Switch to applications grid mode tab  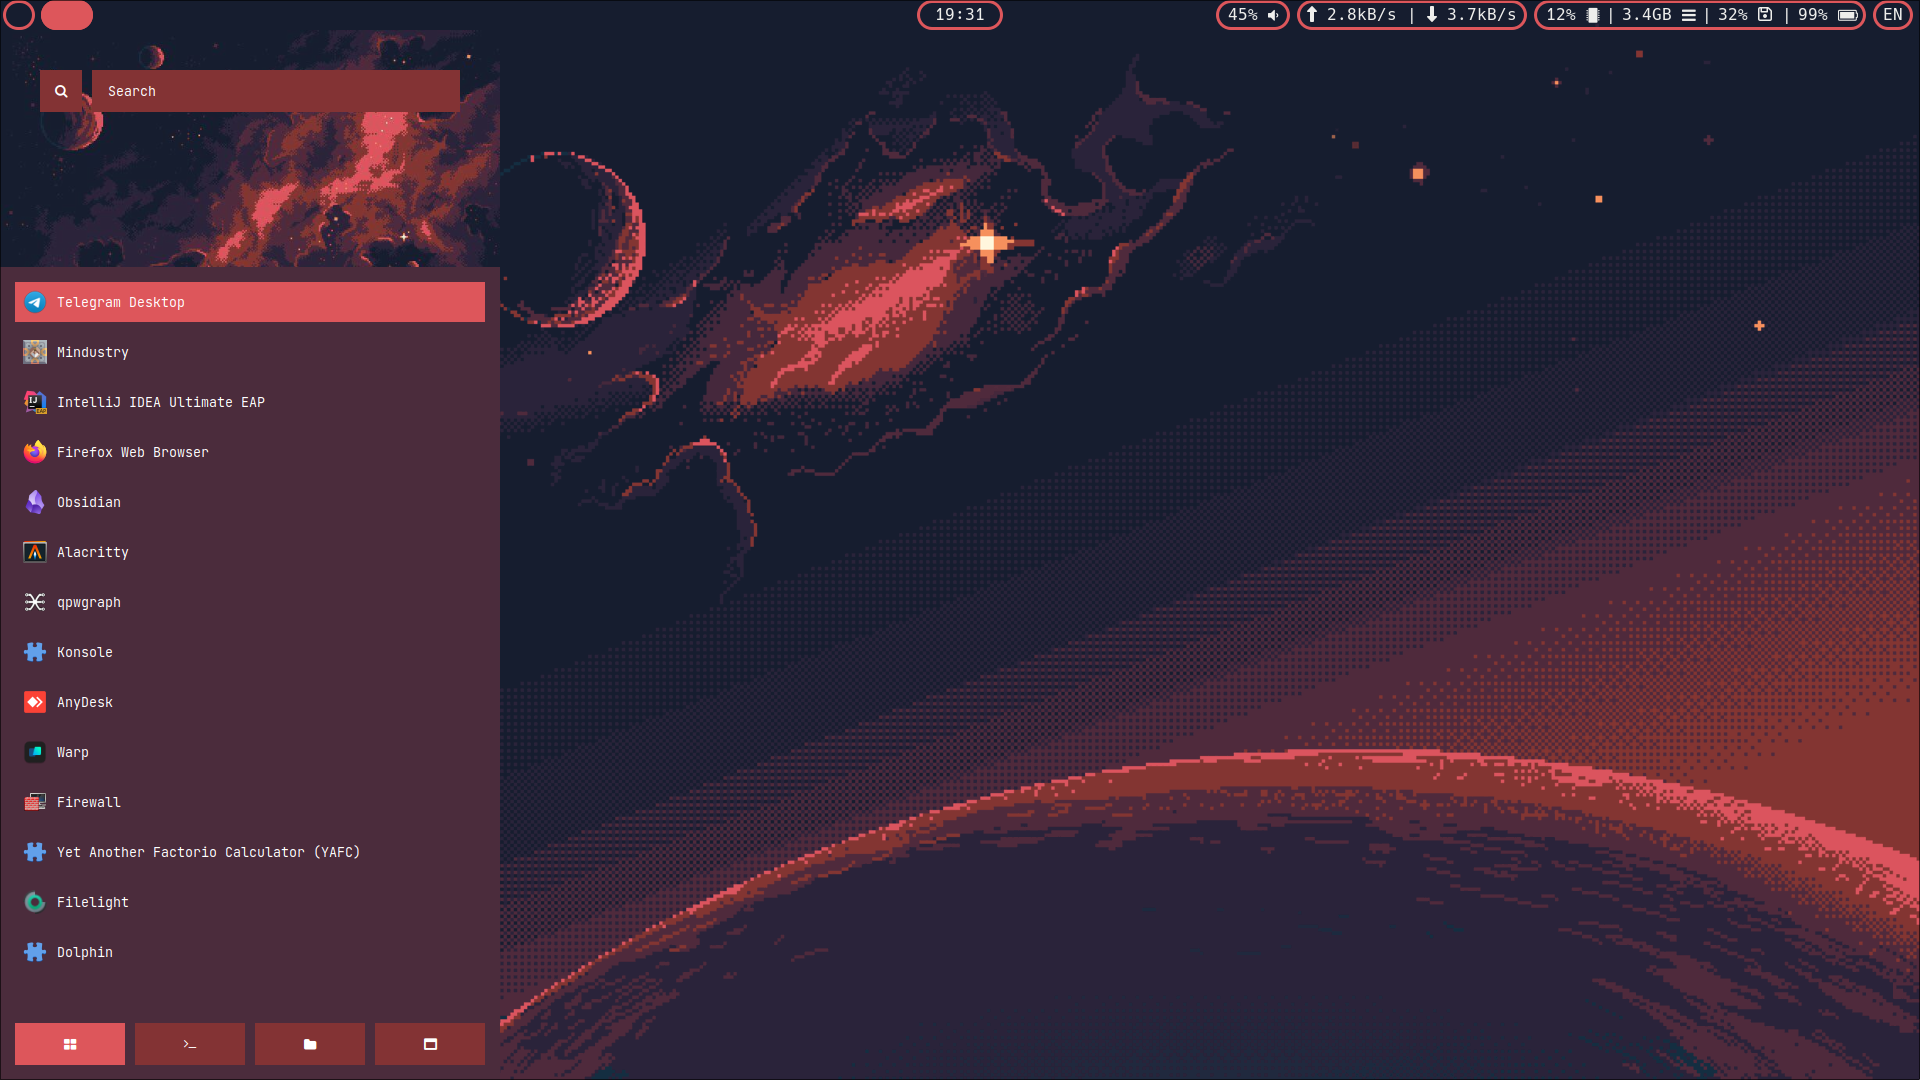(70, 1044)
